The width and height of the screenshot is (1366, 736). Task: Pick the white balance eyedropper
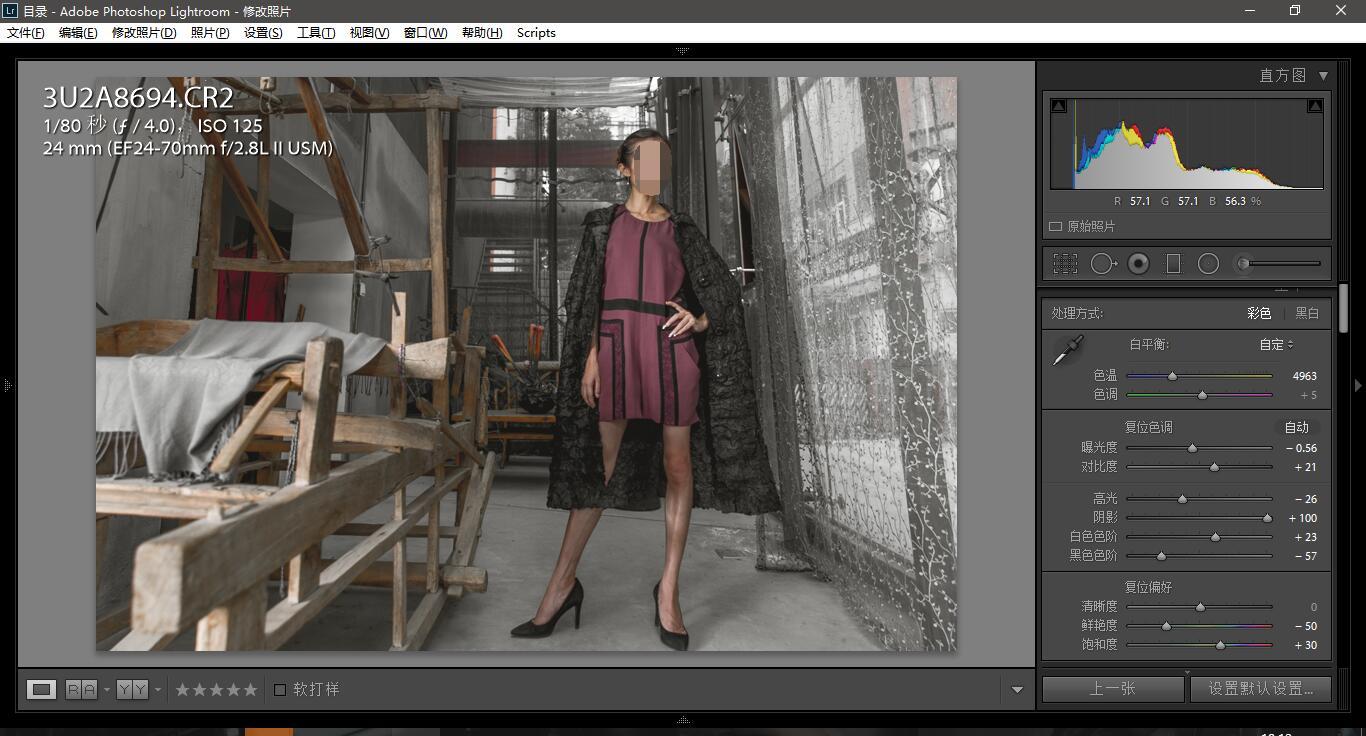coord(1068,351)
